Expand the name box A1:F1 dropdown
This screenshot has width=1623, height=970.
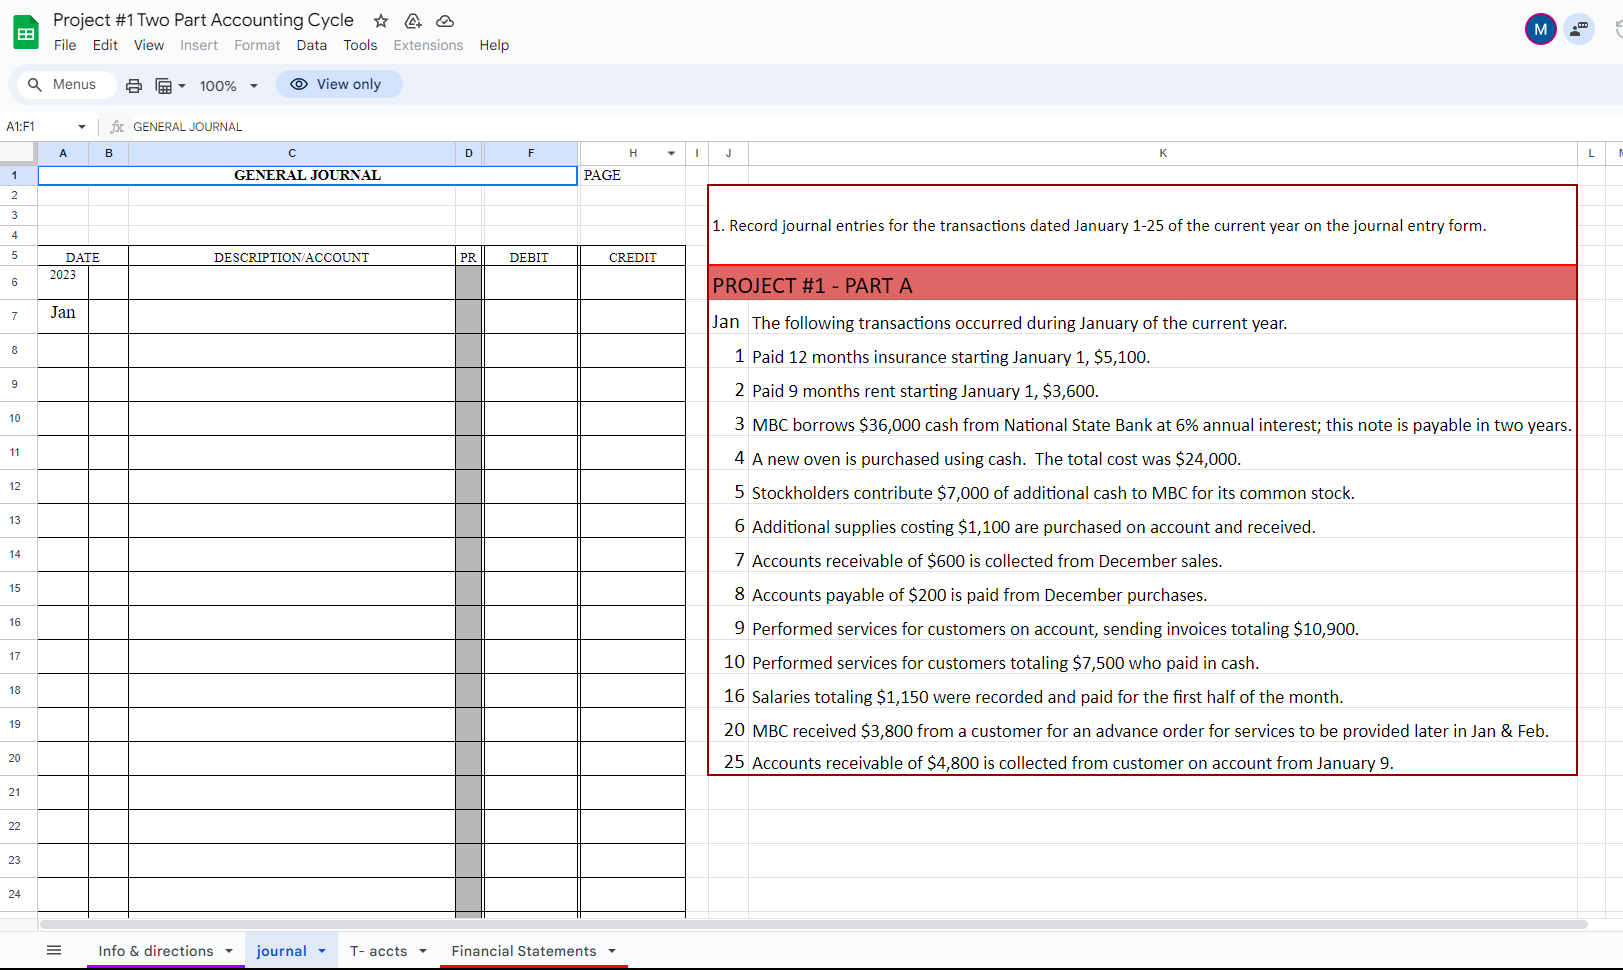pos(81,126)
